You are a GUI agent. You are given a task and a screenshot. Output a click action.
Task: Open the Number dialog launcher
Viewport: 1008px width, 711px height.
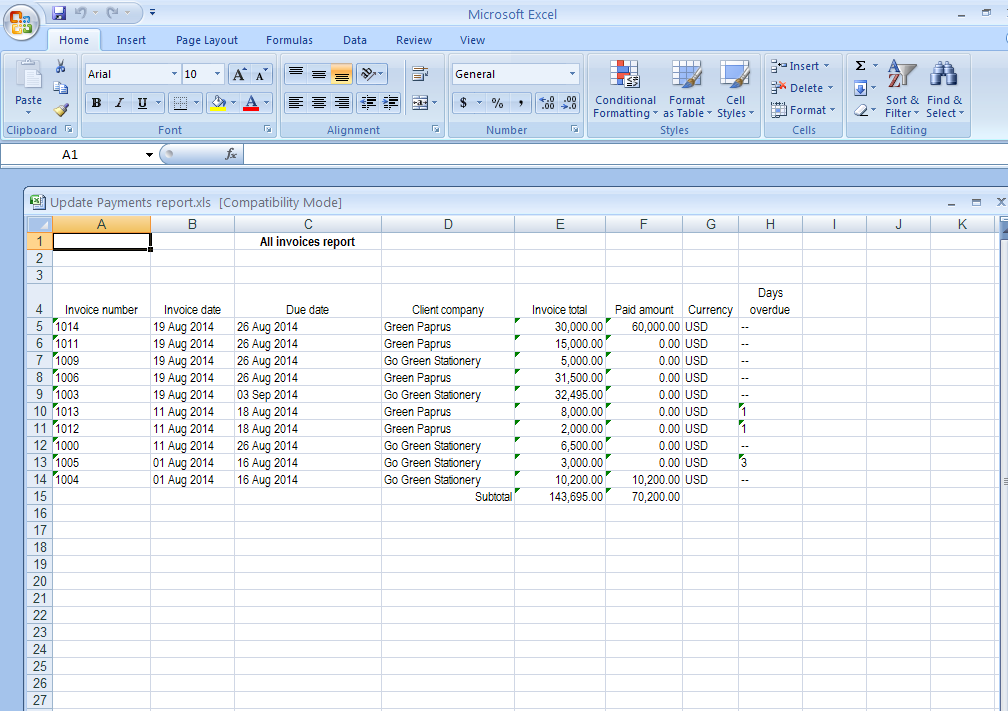[575, 130]
